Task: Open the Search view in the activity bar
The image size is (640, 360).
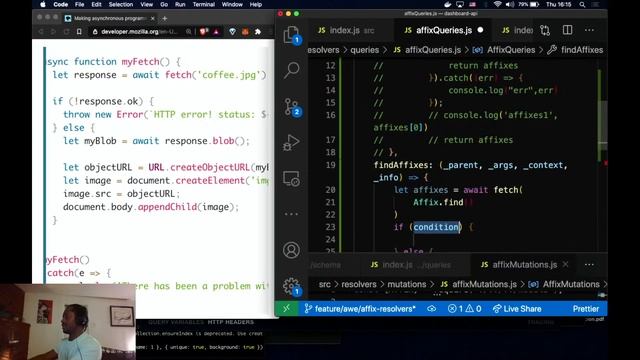Action: (291, 70)
